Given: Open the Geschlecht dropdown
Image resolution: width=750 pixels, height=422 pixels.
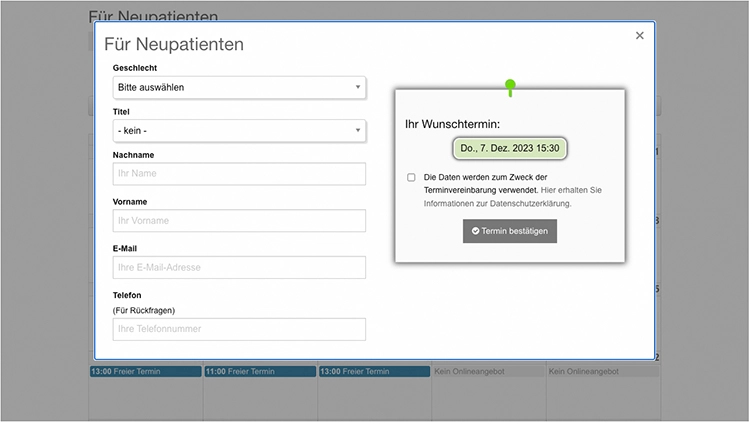Looking at the screenshot, I should point(239,88).
